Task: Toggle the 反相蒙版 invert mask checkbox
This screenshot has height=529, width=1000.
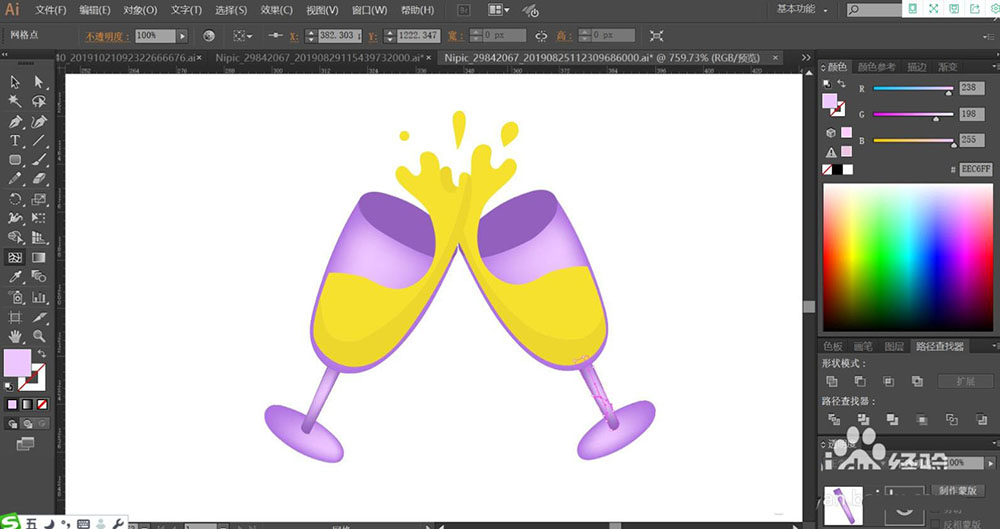Action: pos(934,522)
